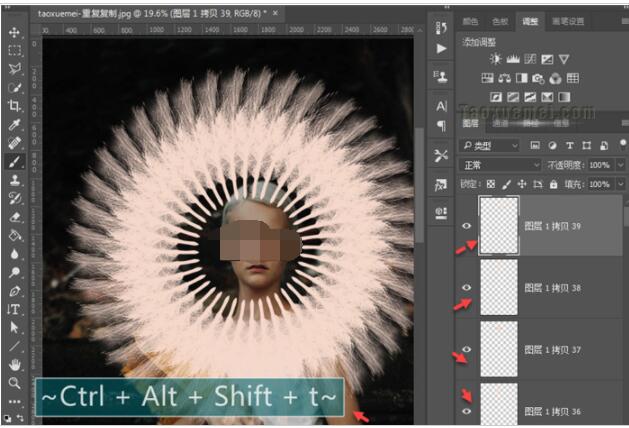Add a Photo Filter adjustment
This screenshot has height=428, width=629.
(538, 79)
